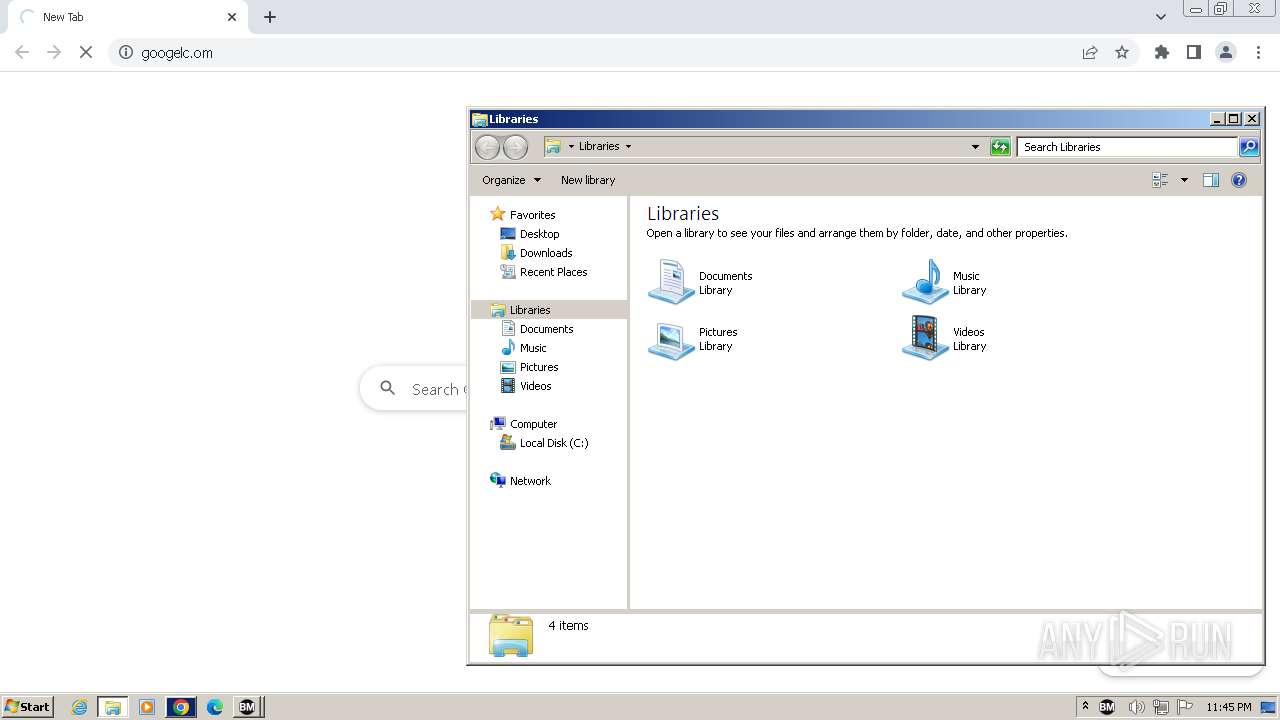Open Chrome extensions puzzle icon

(x=1162, y=53)
